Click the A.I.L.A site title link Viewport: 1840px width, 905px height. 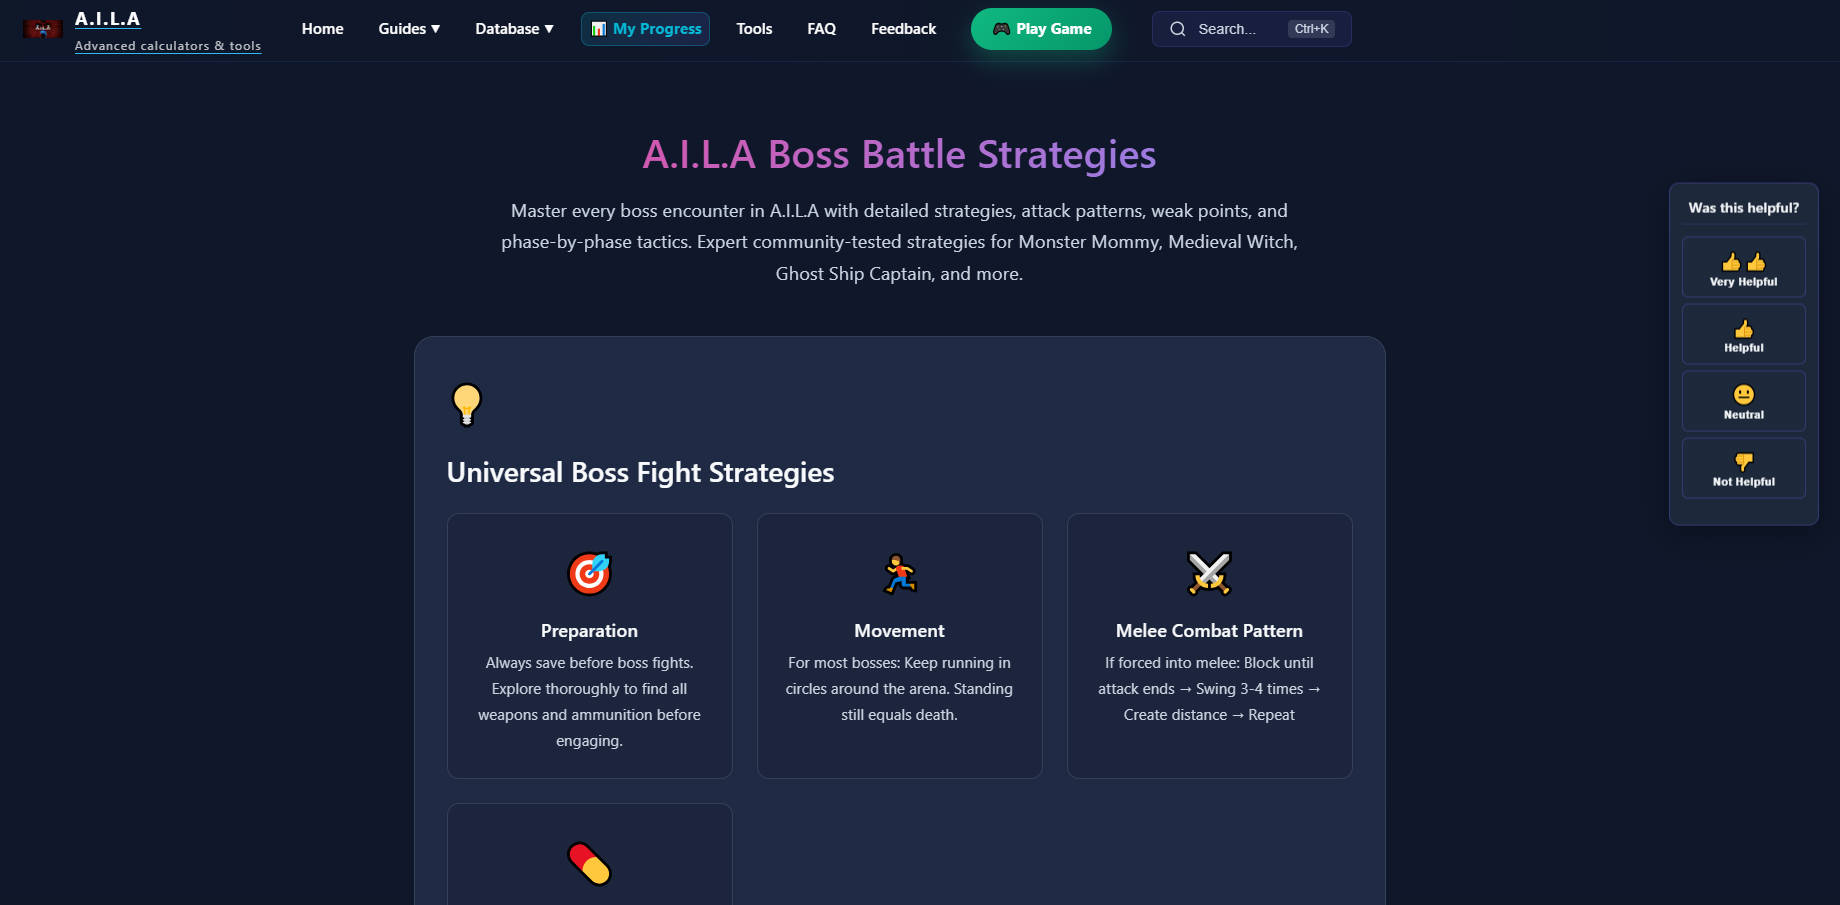coord(107,19)
